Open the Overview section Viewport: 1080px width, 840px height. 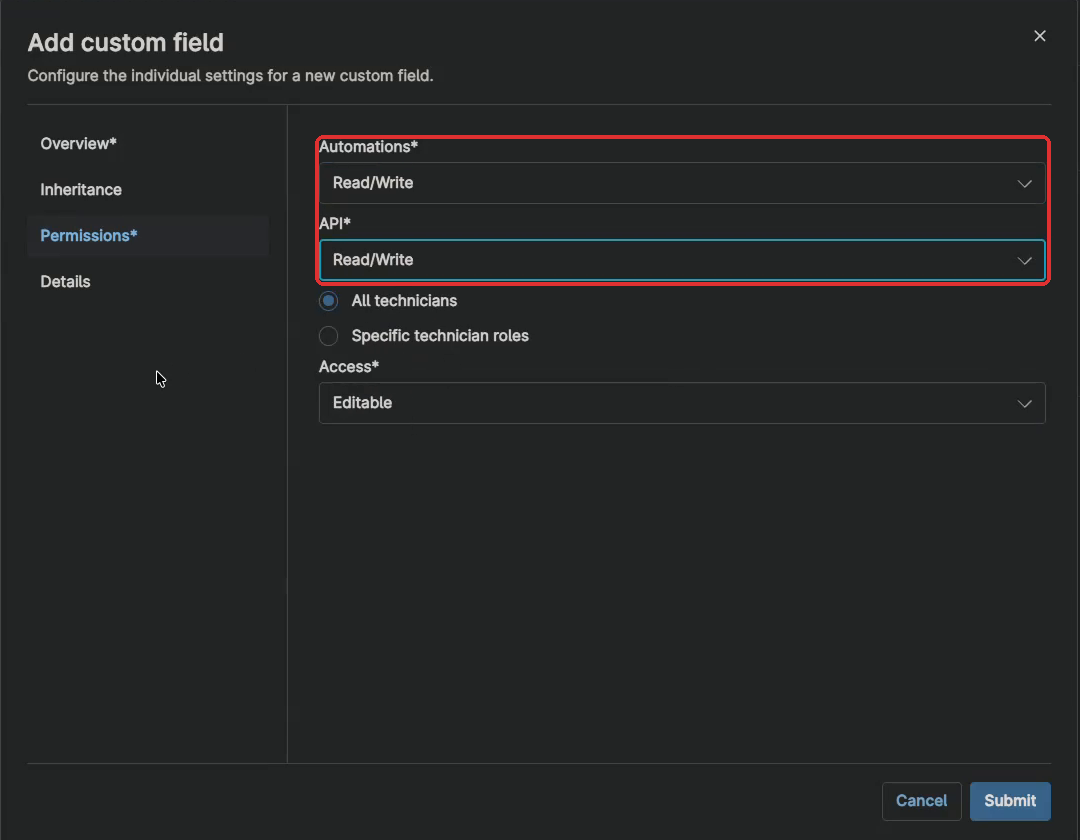click(x=79, y=144)
